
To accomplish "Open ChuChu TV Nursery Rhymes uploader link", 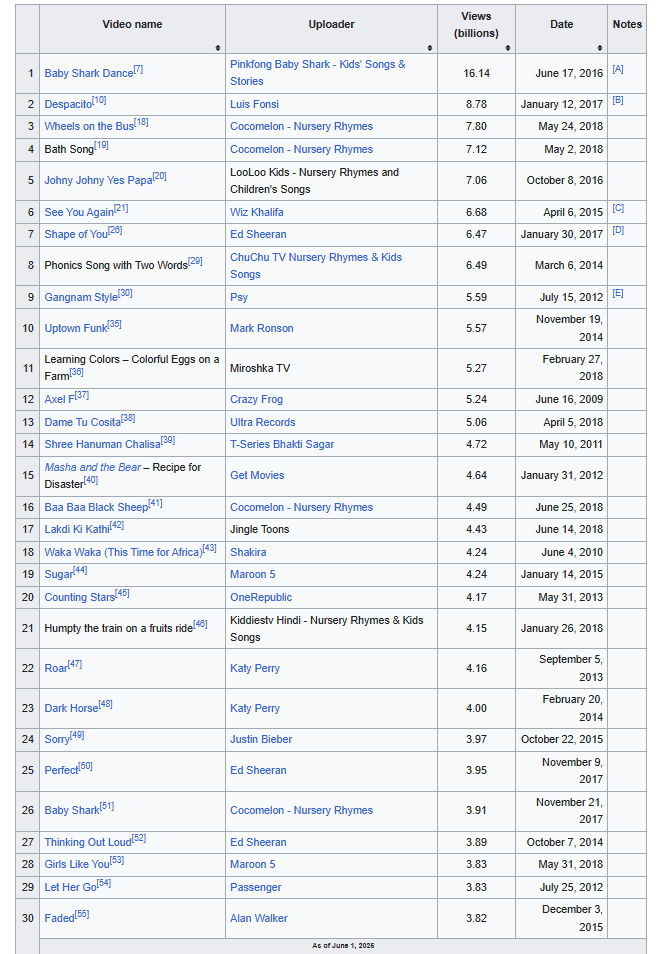I will point(316,266).
